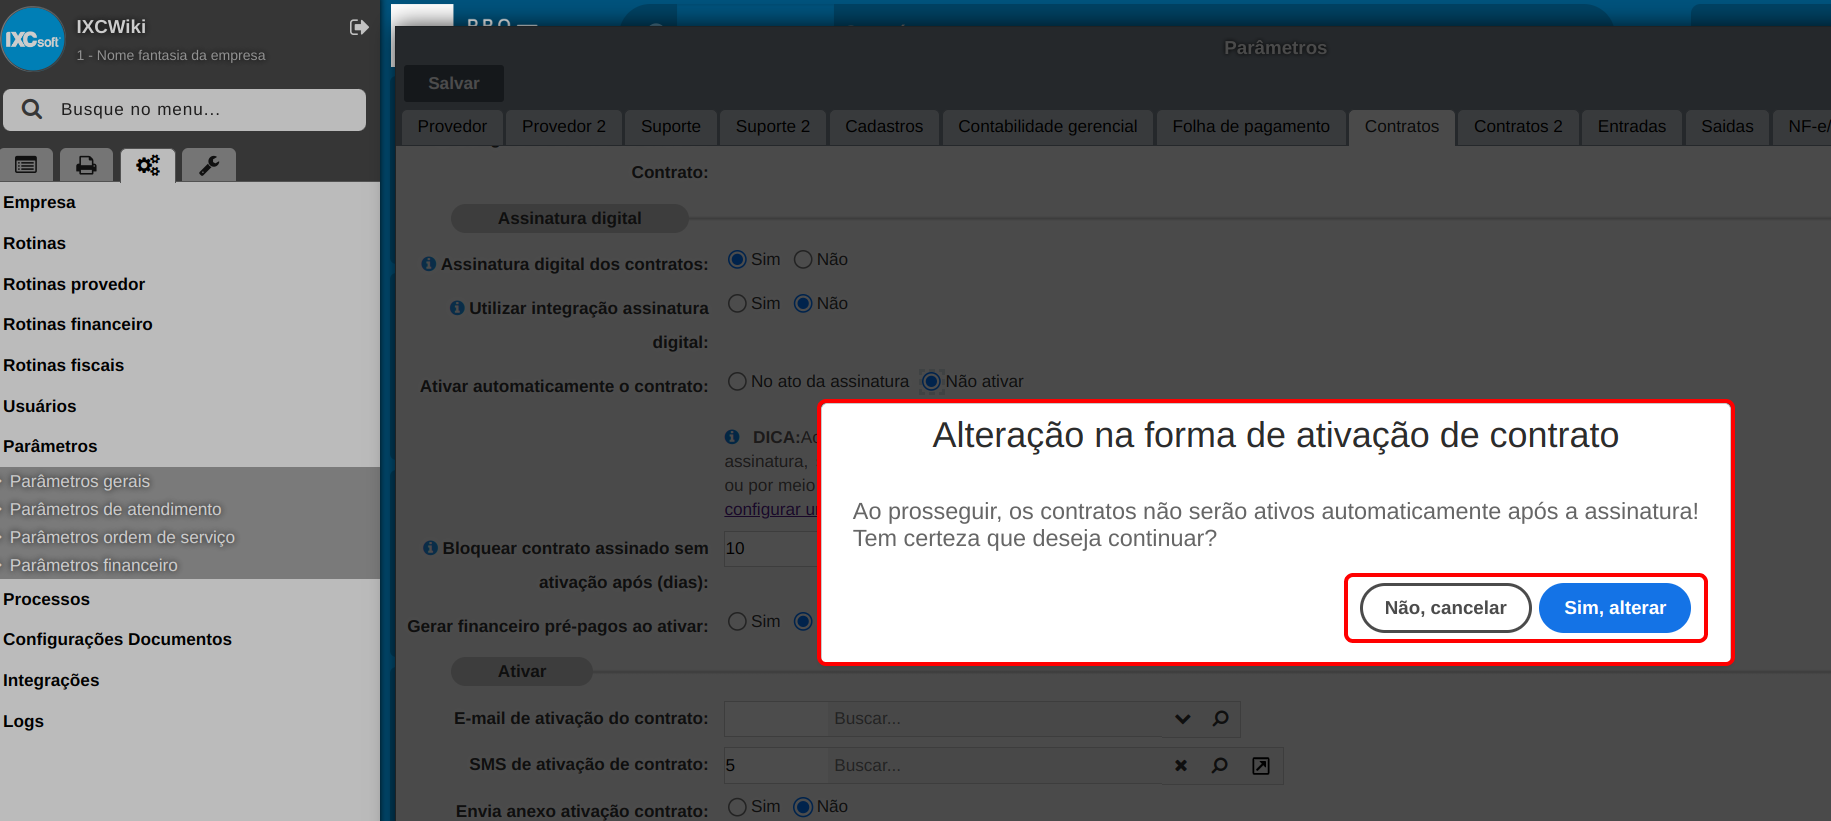Switch to the Suporte tab
Screen dimensions: 1831x821
click(671, 127)
